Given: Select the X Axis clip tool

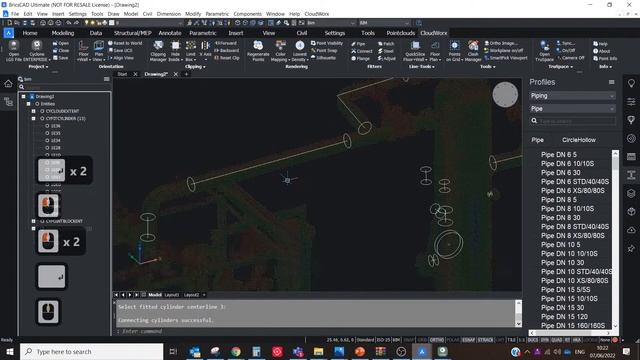Looking at the screenshot, I should [205, 51].
